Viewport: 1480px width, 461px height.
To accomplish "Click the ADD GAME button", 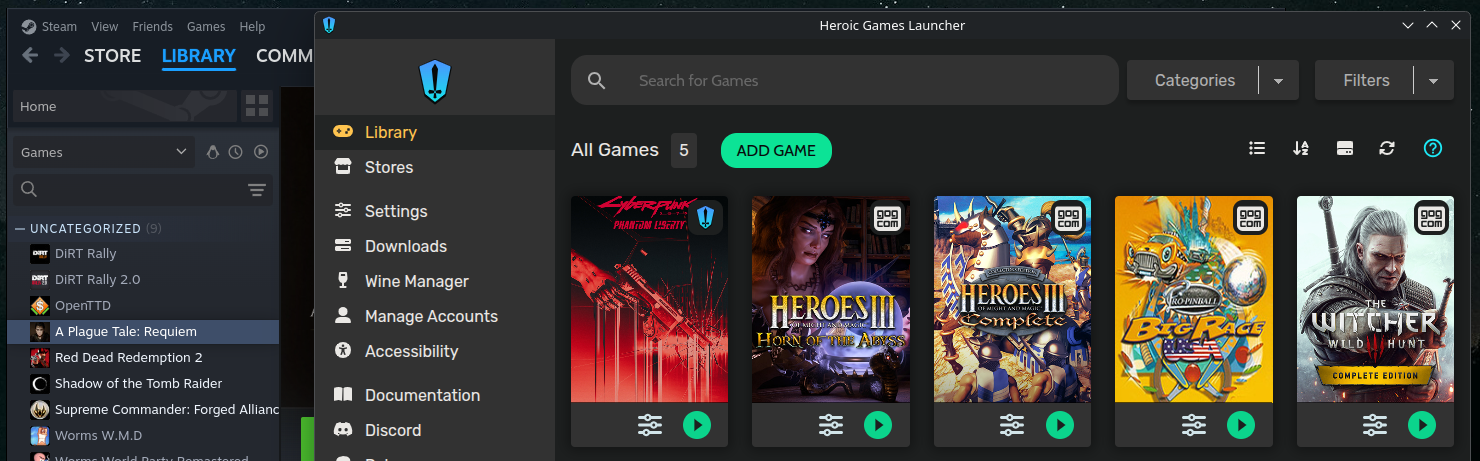I will tap(776, 150).
